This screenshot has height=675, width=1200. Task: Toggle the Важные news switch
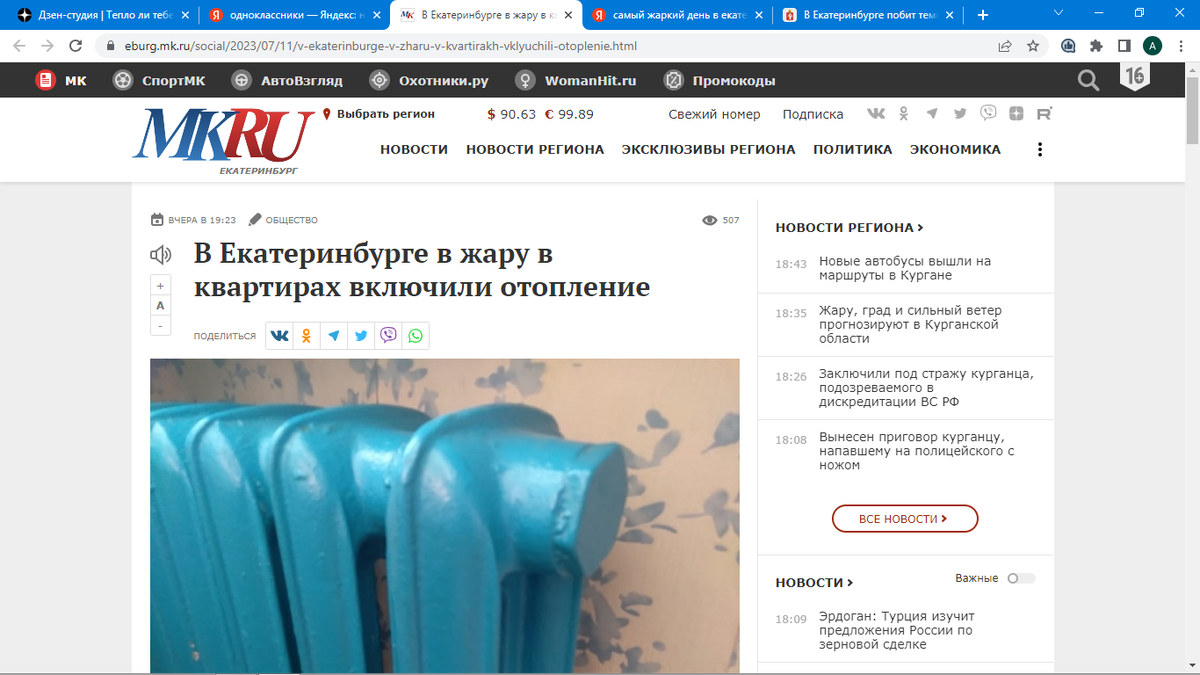1021,578
